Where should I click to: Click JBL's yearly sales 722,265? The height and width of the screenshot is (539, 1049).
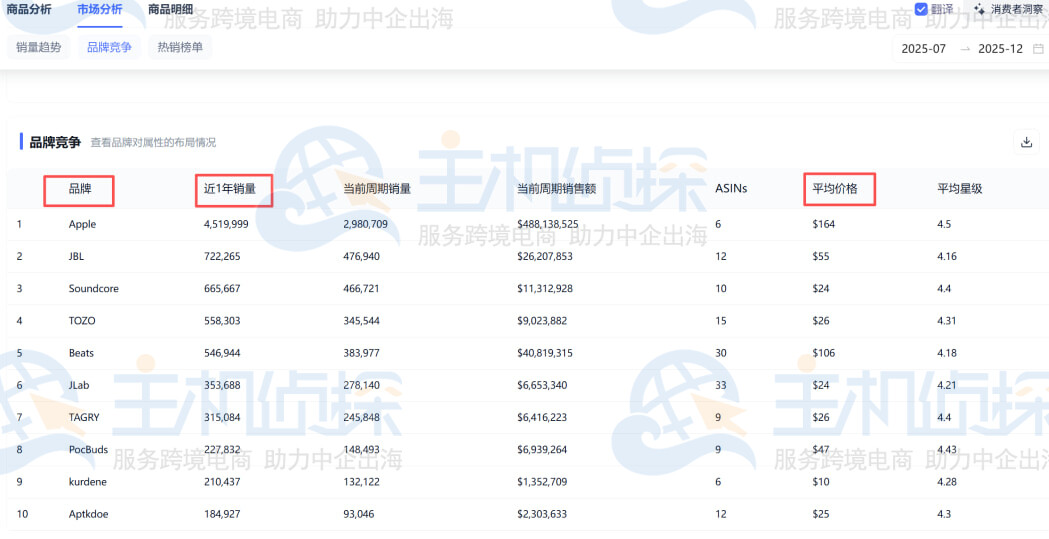point(222,257)
